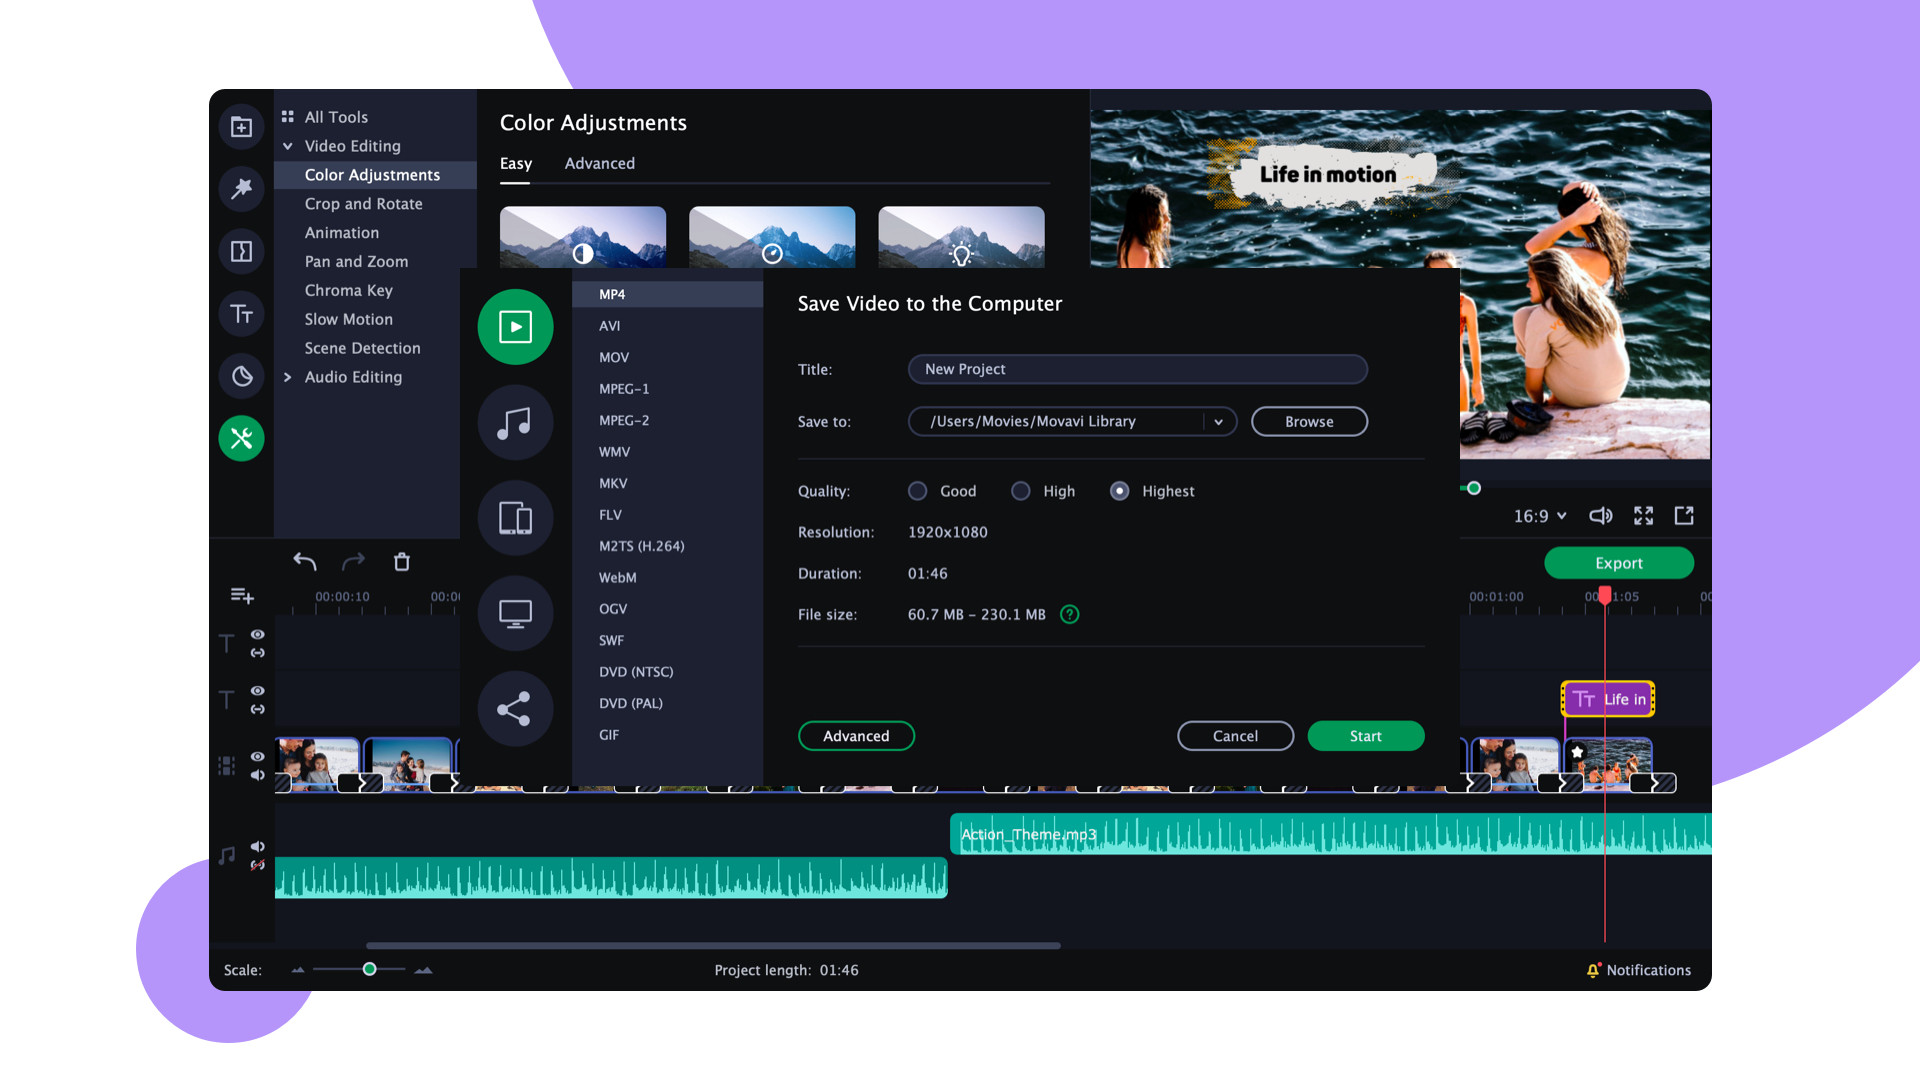The width and height of the screenshot is (1920, 1080).
Task: Click the project Title input field
Action: pos(1137,369)
